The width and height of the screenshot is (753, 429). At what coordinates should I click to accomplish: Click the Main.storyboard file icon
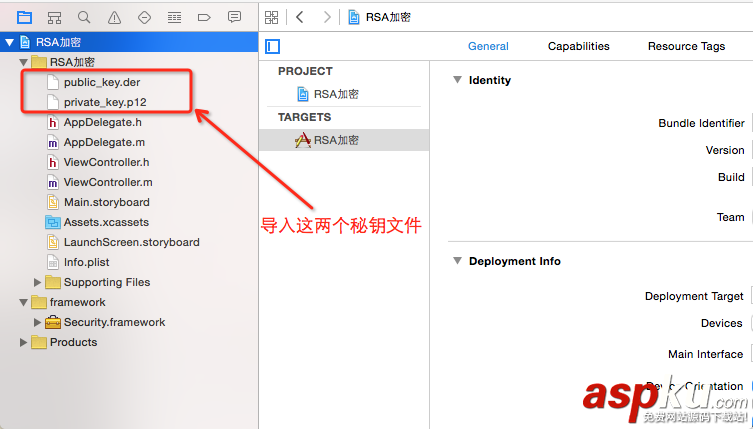pos(53,202)
